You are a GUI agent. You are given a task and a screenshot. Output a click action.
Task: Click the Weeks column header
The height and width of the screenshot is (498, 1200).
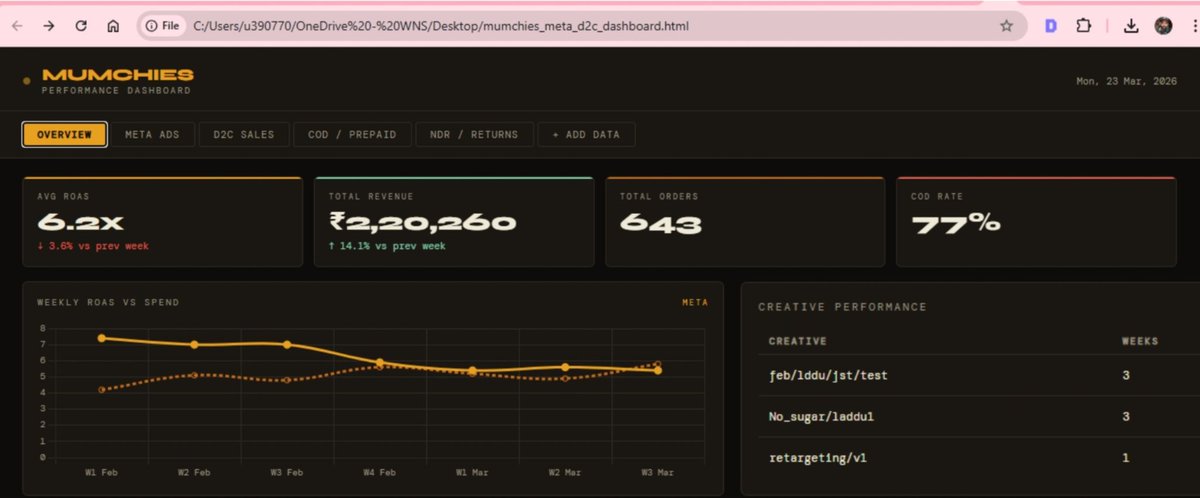pyautogui.click(x=1140, y=341)
